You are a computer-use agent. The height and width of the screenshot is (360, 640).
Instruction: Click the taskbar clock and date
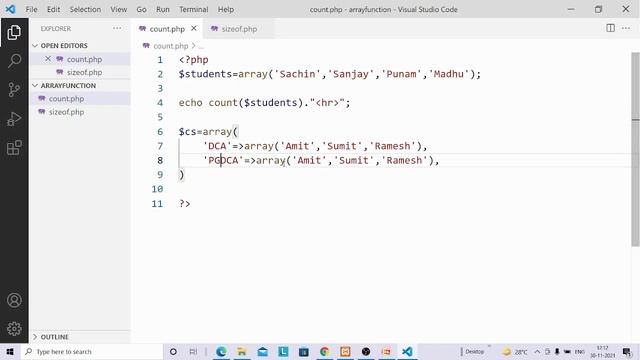[x=602, y=351]
